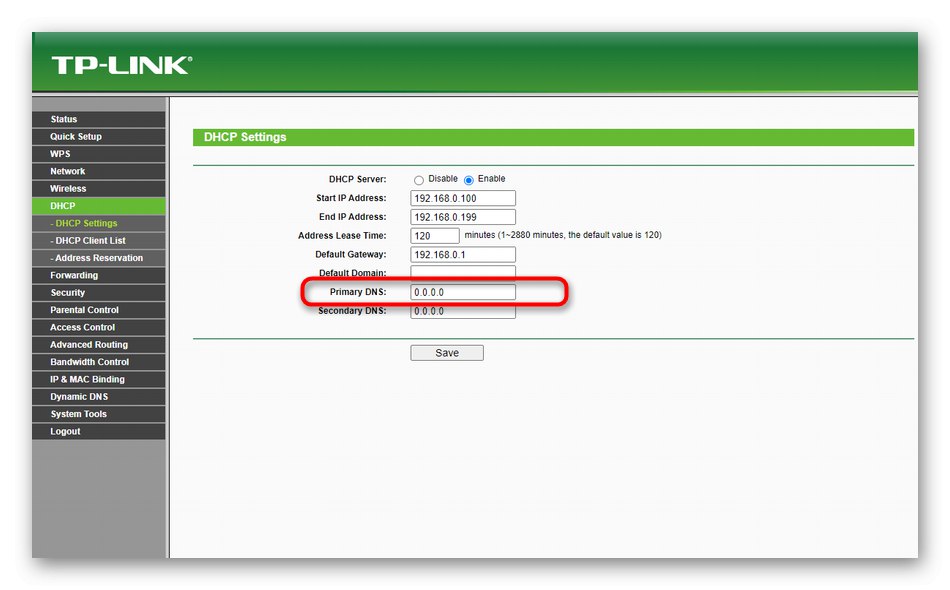
Task: Open Parental Control page
Action: [99, 310]
